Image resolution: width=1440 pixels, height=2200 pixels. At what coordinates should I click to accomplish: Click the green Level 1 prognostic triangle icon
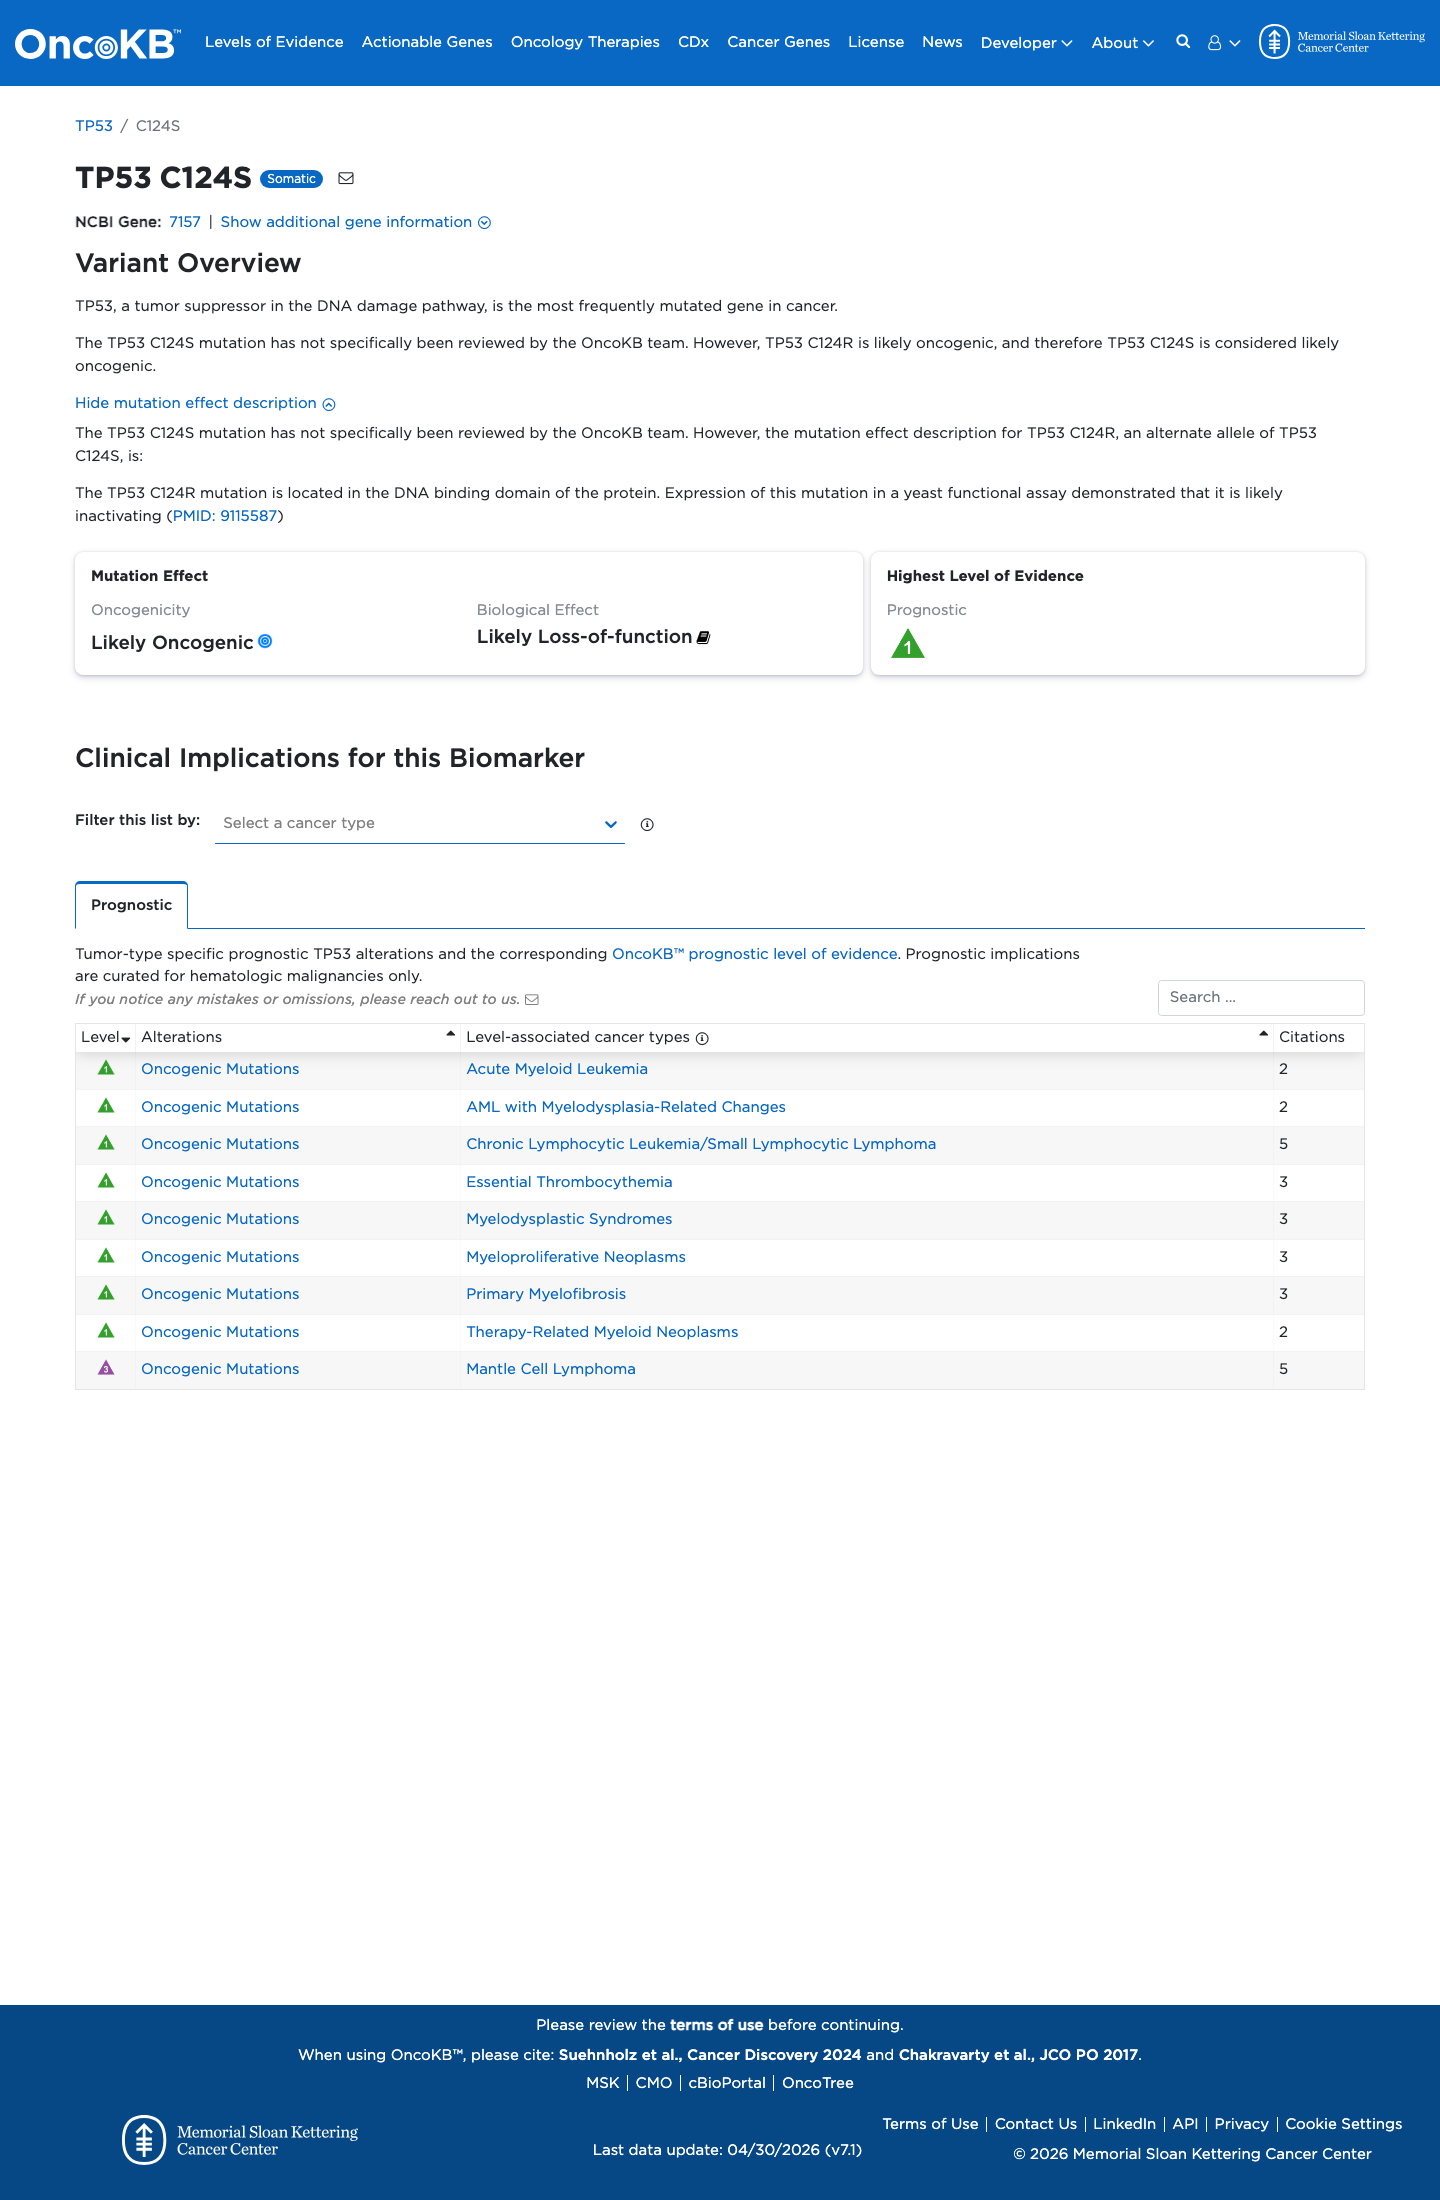pos(908,644)
